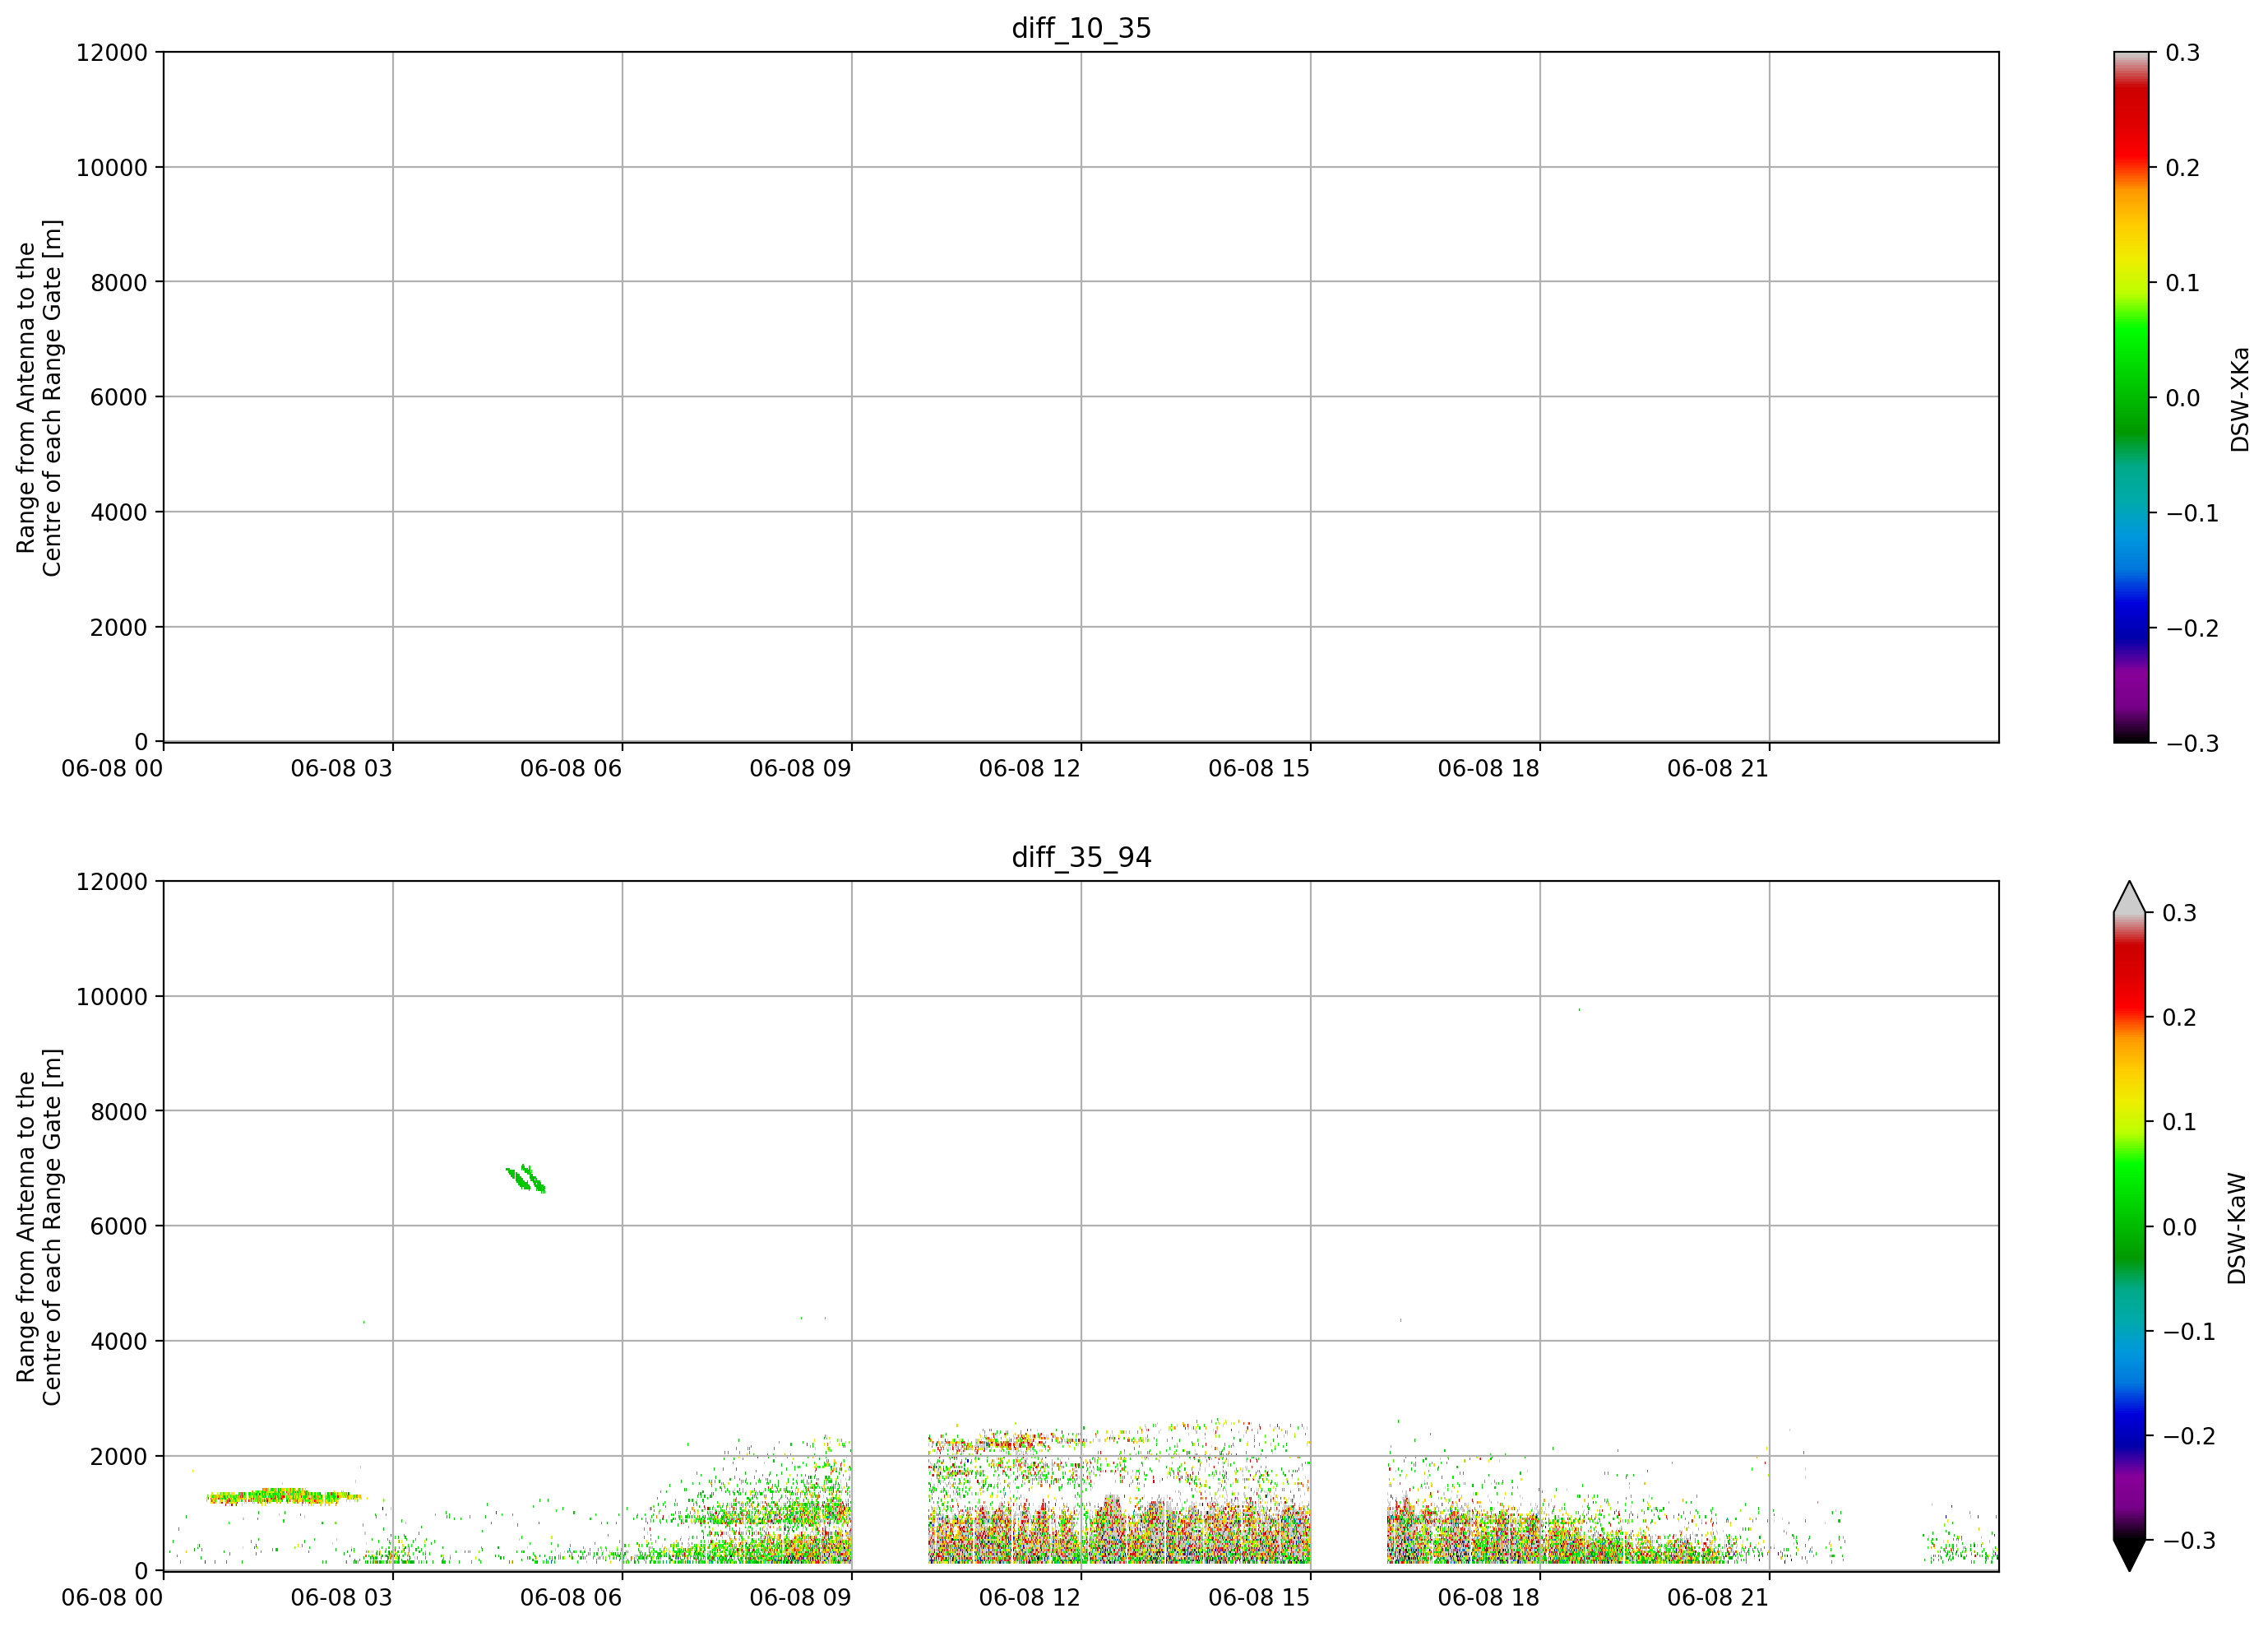Click the 06-08 18 x-tick under diff_35_94

click(1489, 1597)
